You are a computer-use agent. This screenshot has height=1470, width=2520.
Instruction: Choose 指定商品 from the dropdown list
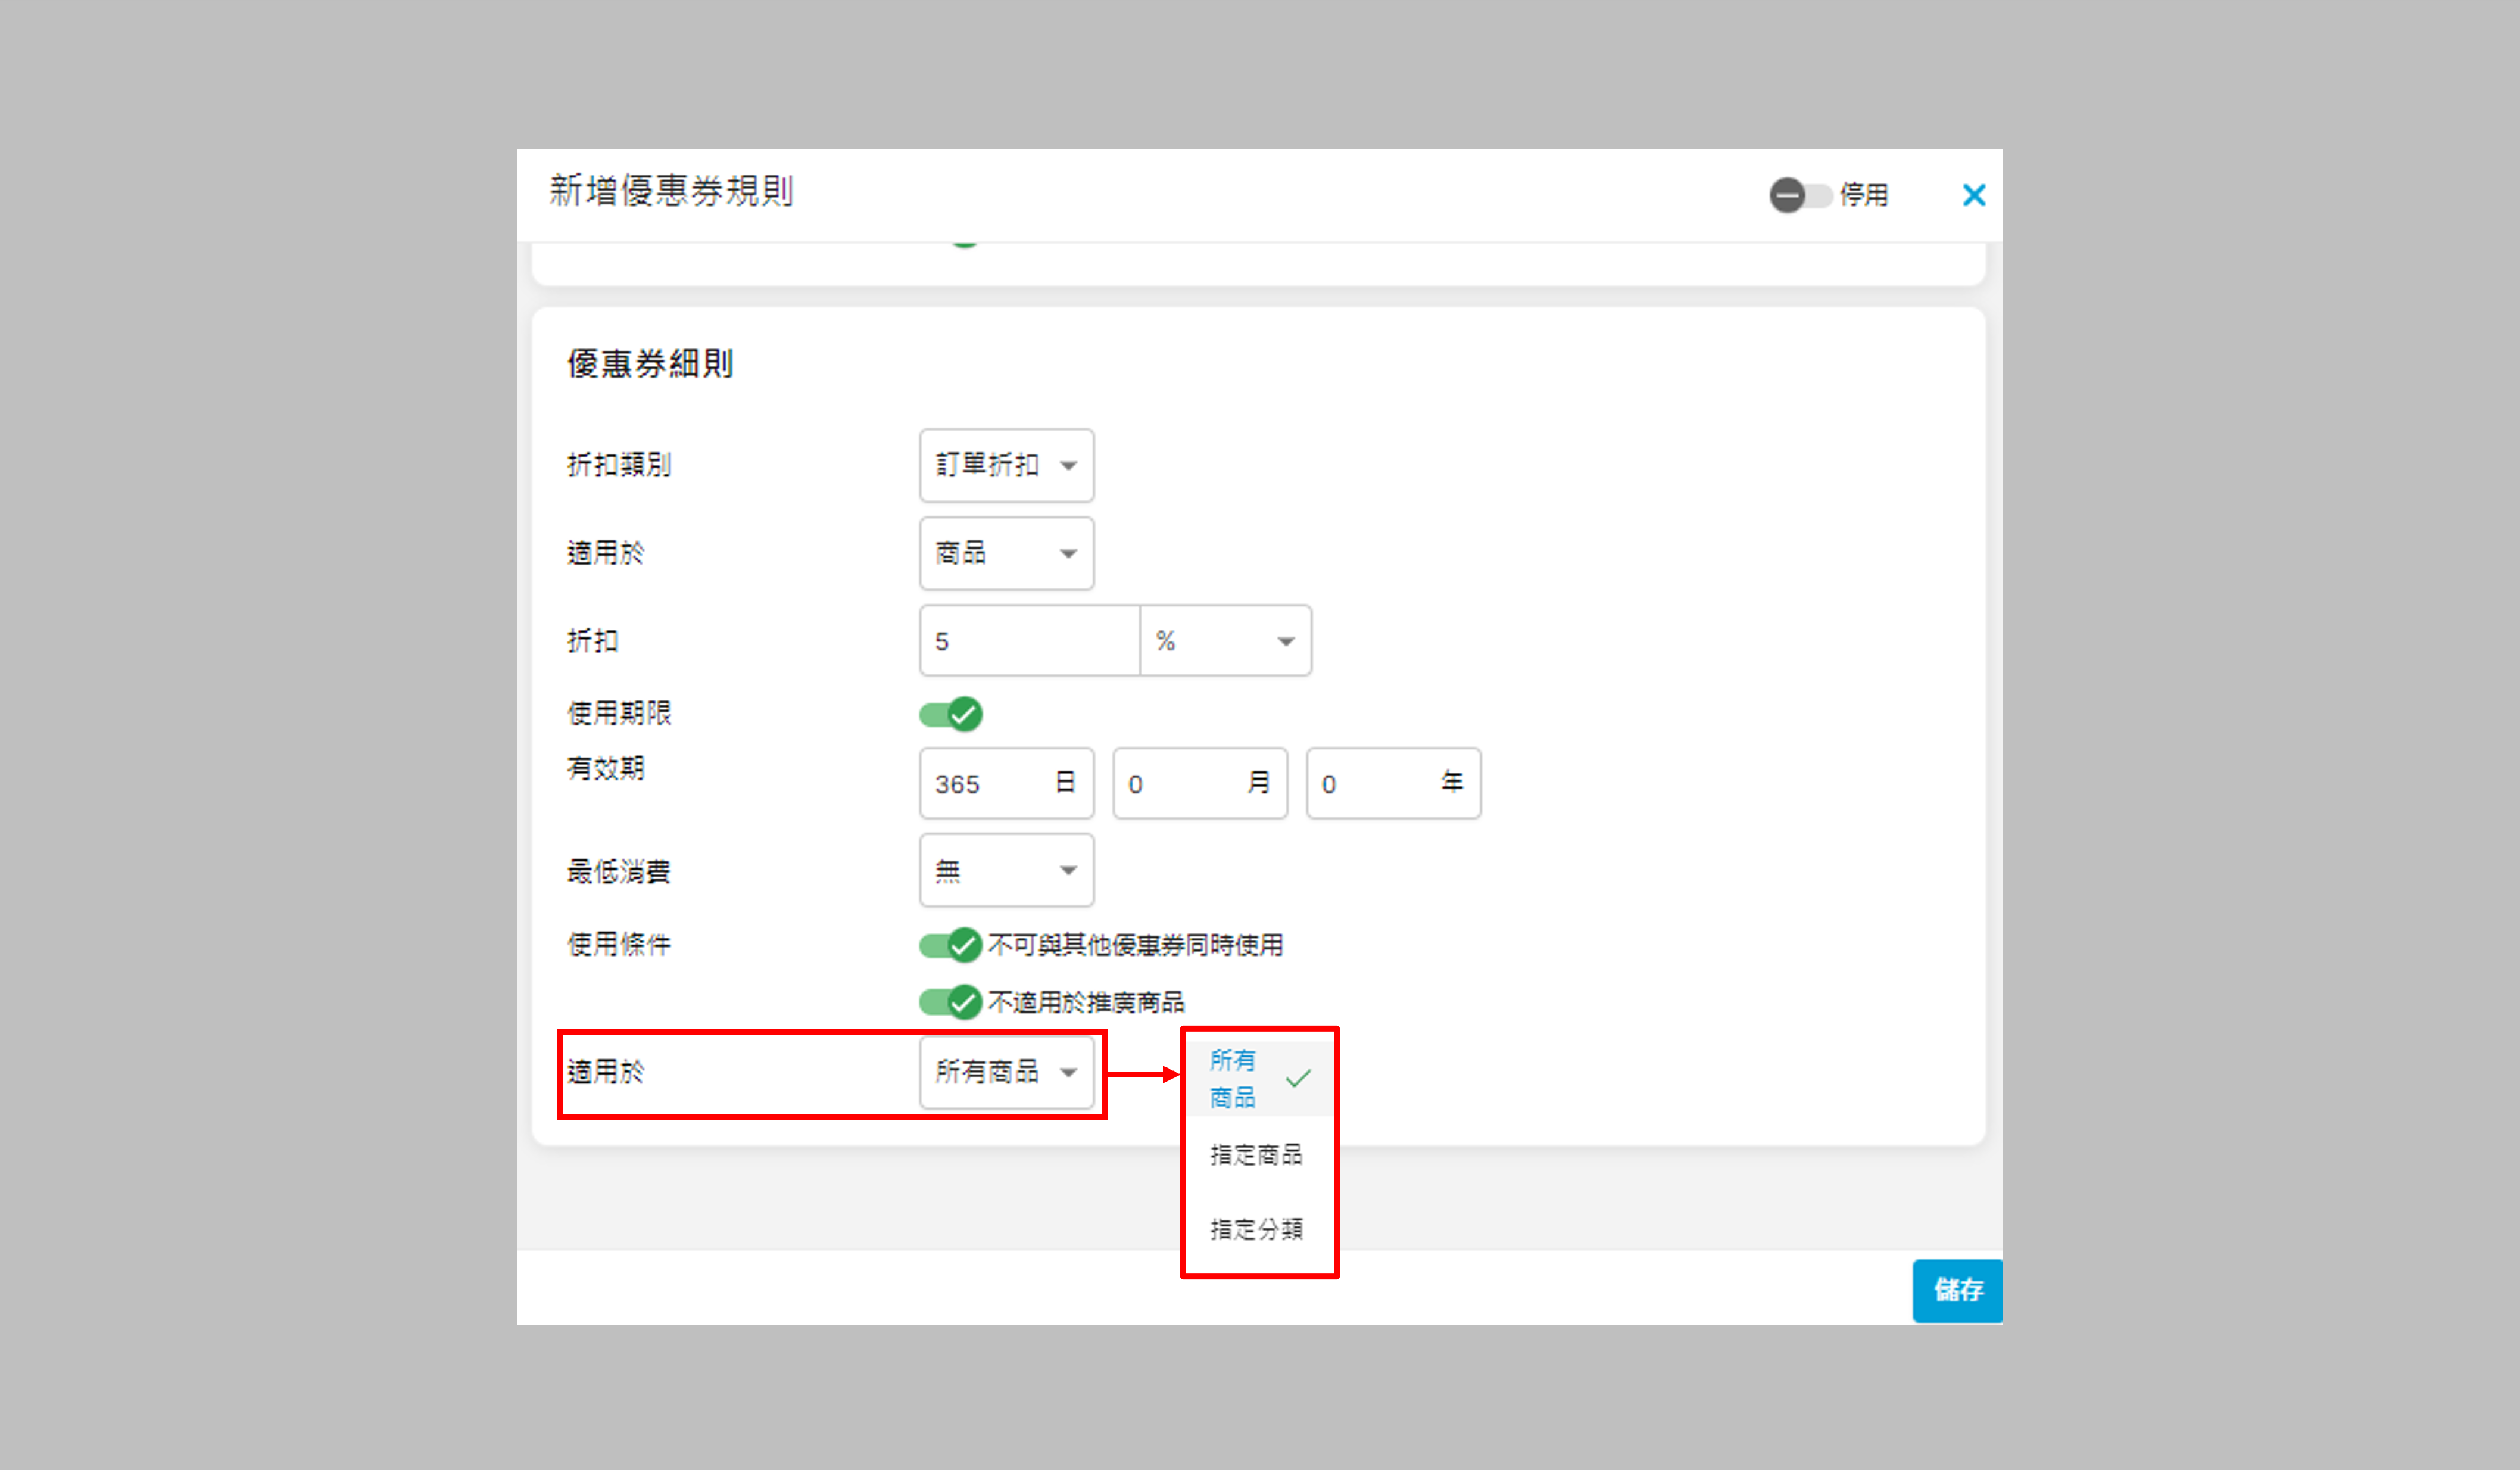[1256, 1156]
